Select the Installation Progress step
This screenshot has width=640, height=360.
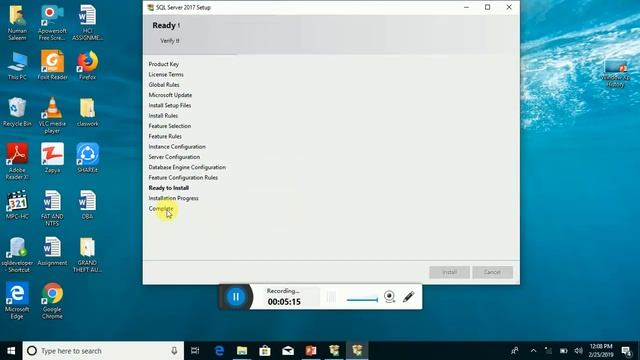point(173,198)
